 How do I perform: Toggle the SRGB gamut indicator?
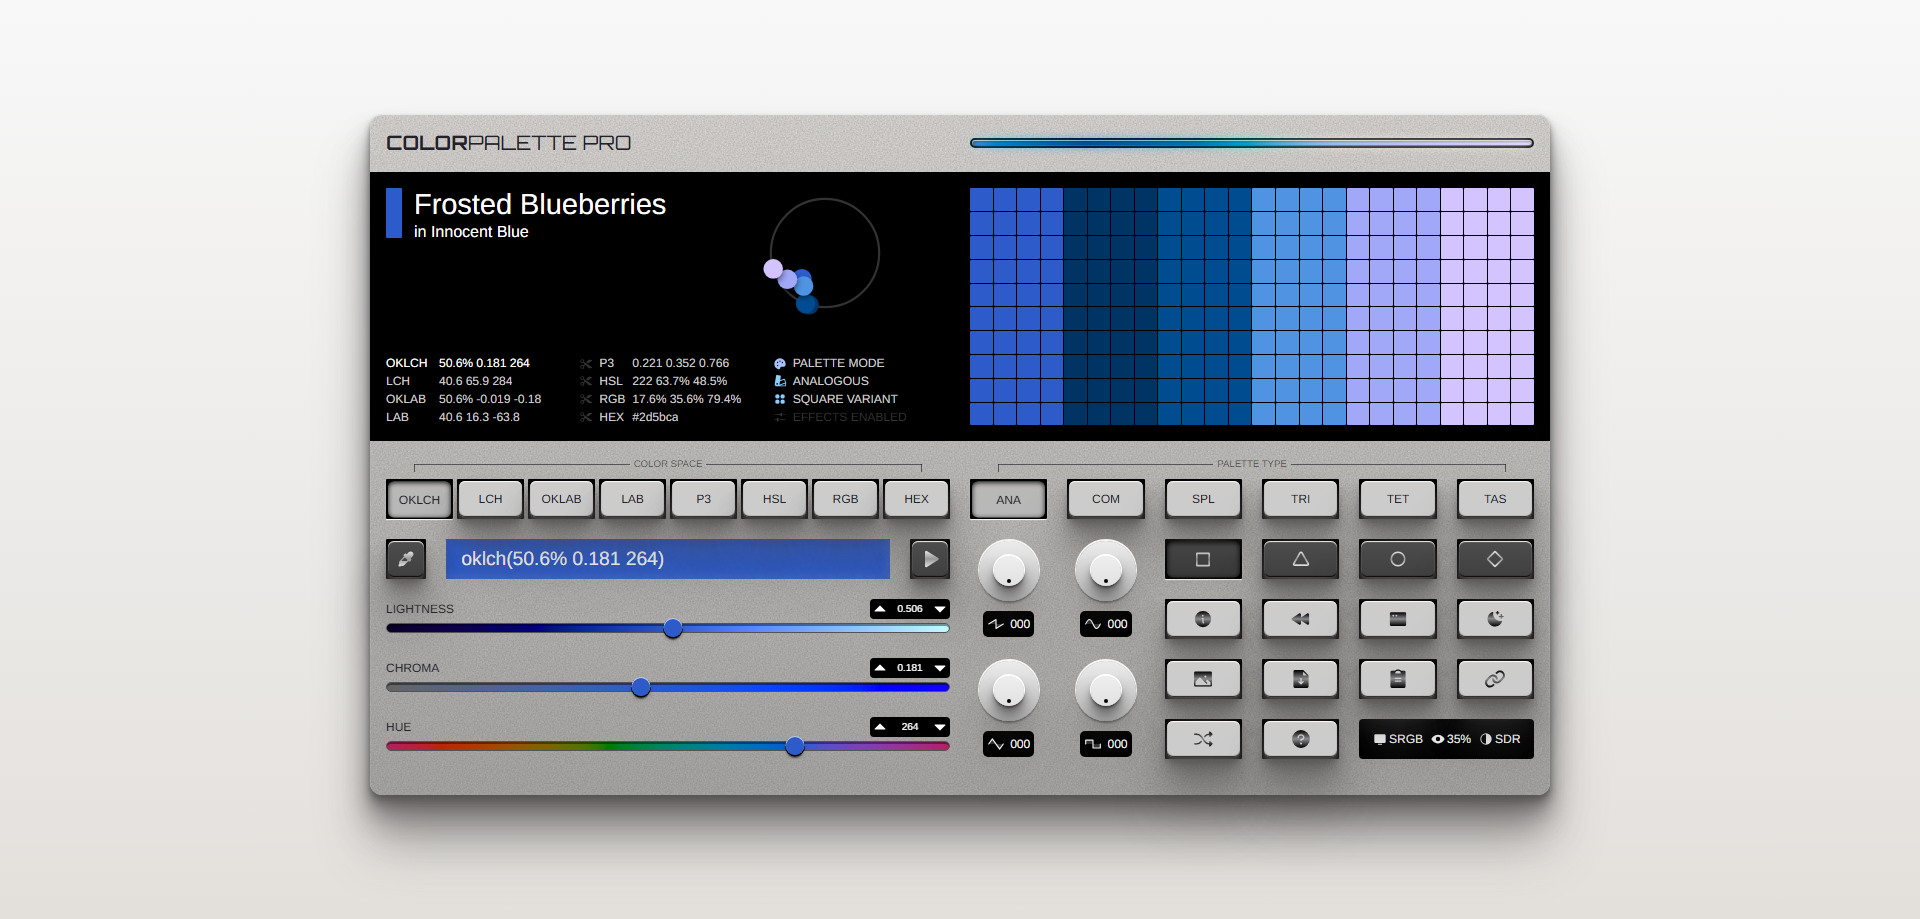pos(1397,739)
